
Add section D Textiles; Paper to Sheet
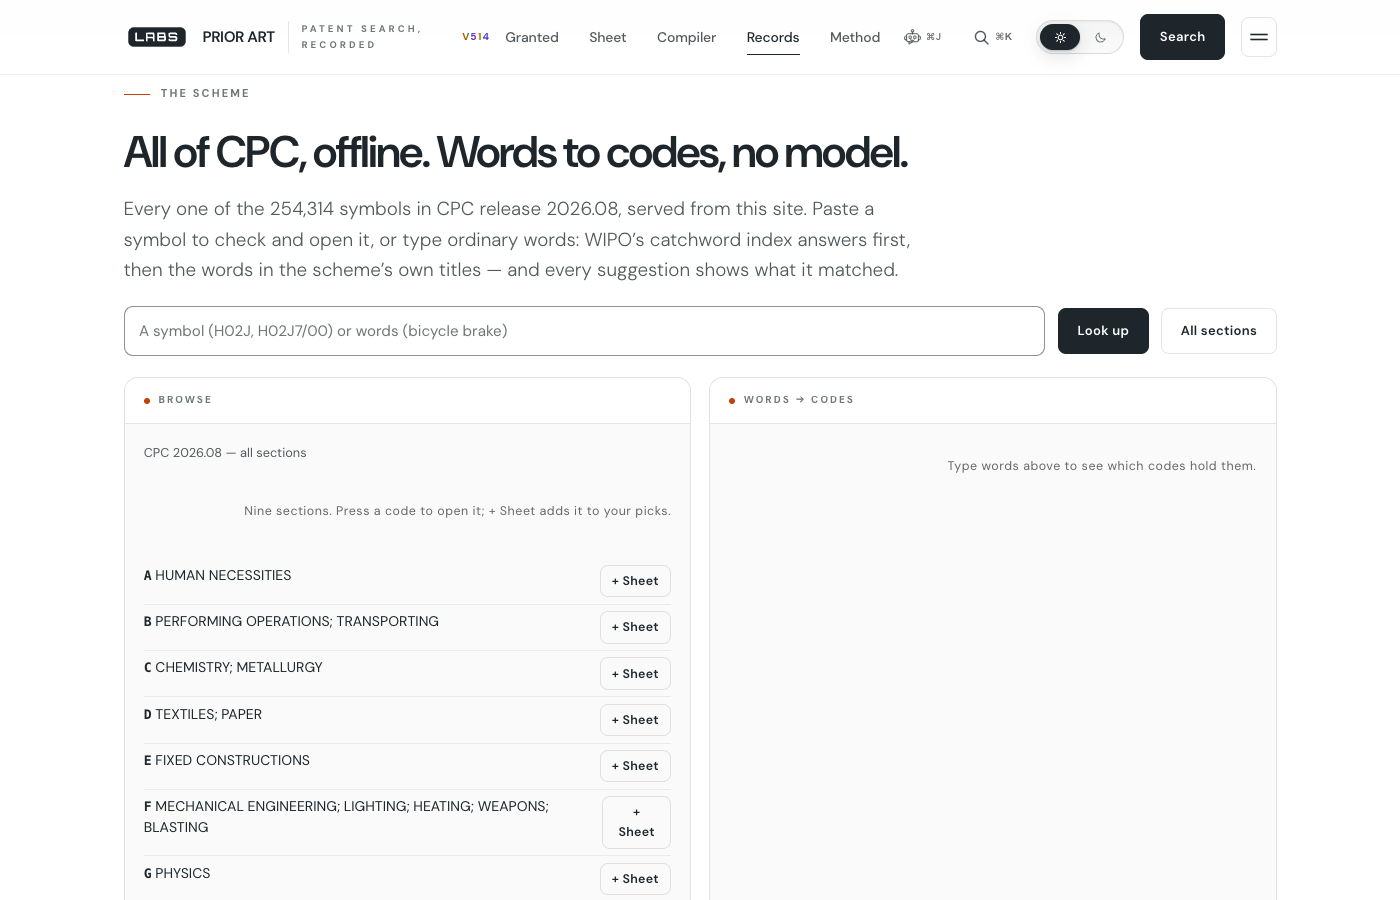[635, 720]
